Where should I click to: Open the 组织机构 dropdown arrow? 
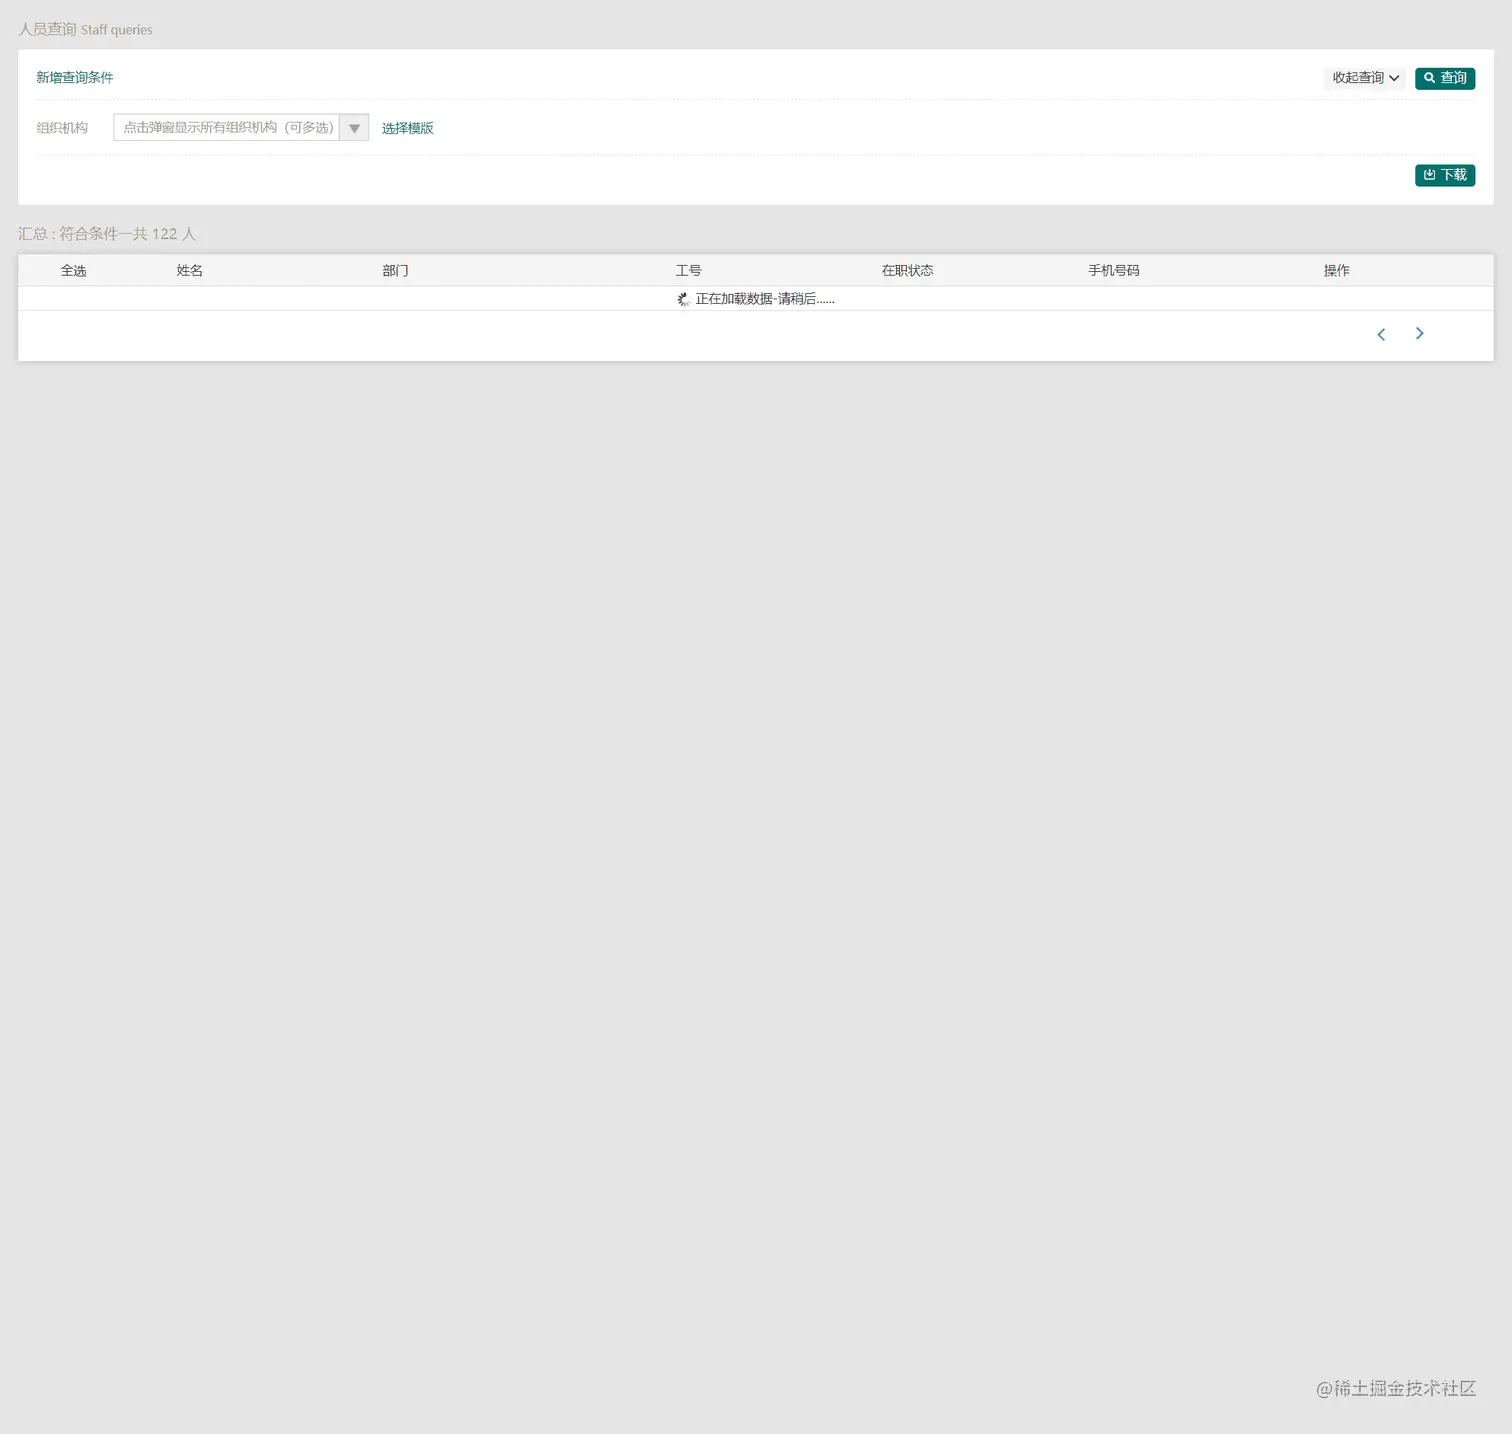pos(354,128)
